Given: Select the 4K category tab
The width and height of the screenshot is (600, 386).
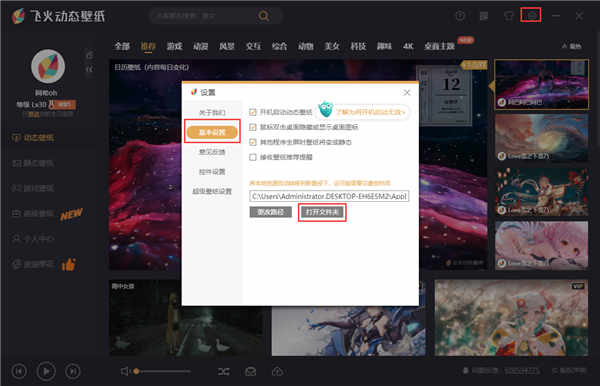Looking at the screenshot, I should [408, 46].
